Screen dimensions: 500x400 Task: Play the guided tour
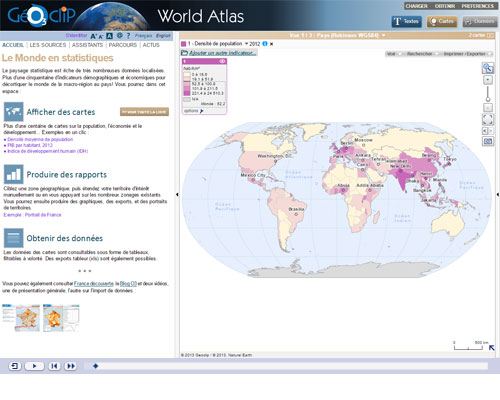click(x=34, y=366)
